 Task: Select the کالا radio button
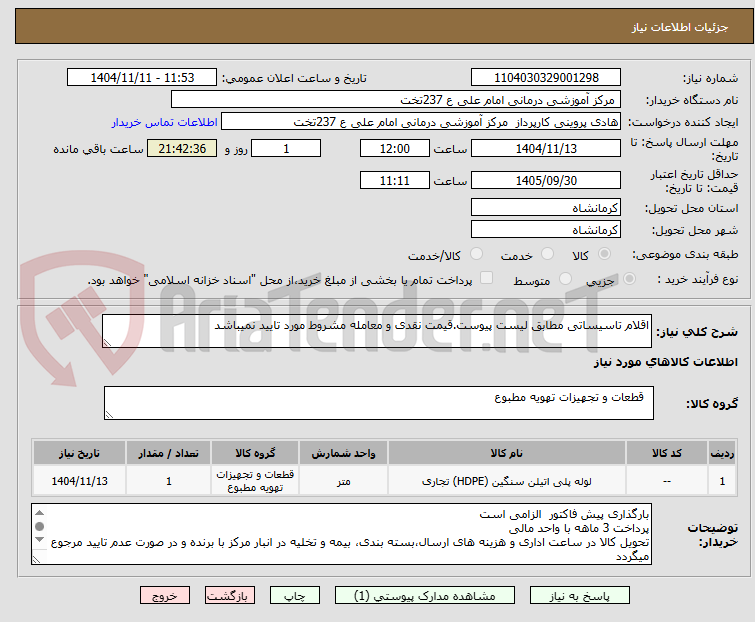point(604,254)
